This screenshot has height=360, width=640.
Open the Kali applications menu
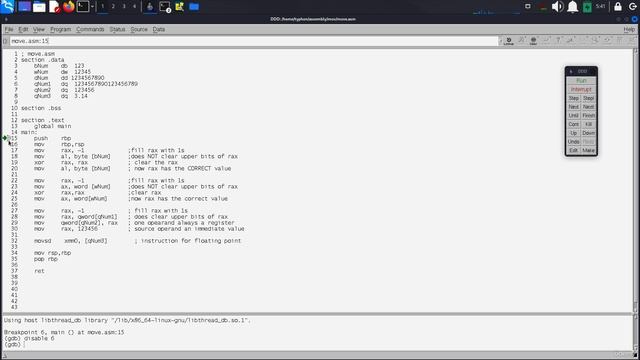pyautogui.click(x=7, y=6)
